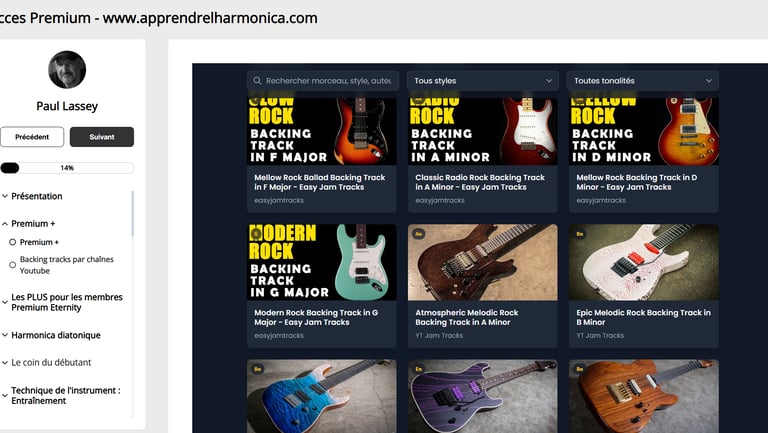768x433 pixels.
Task: Click the key badge on the wooden guitar thumbnail
Action: pos(579,369)
